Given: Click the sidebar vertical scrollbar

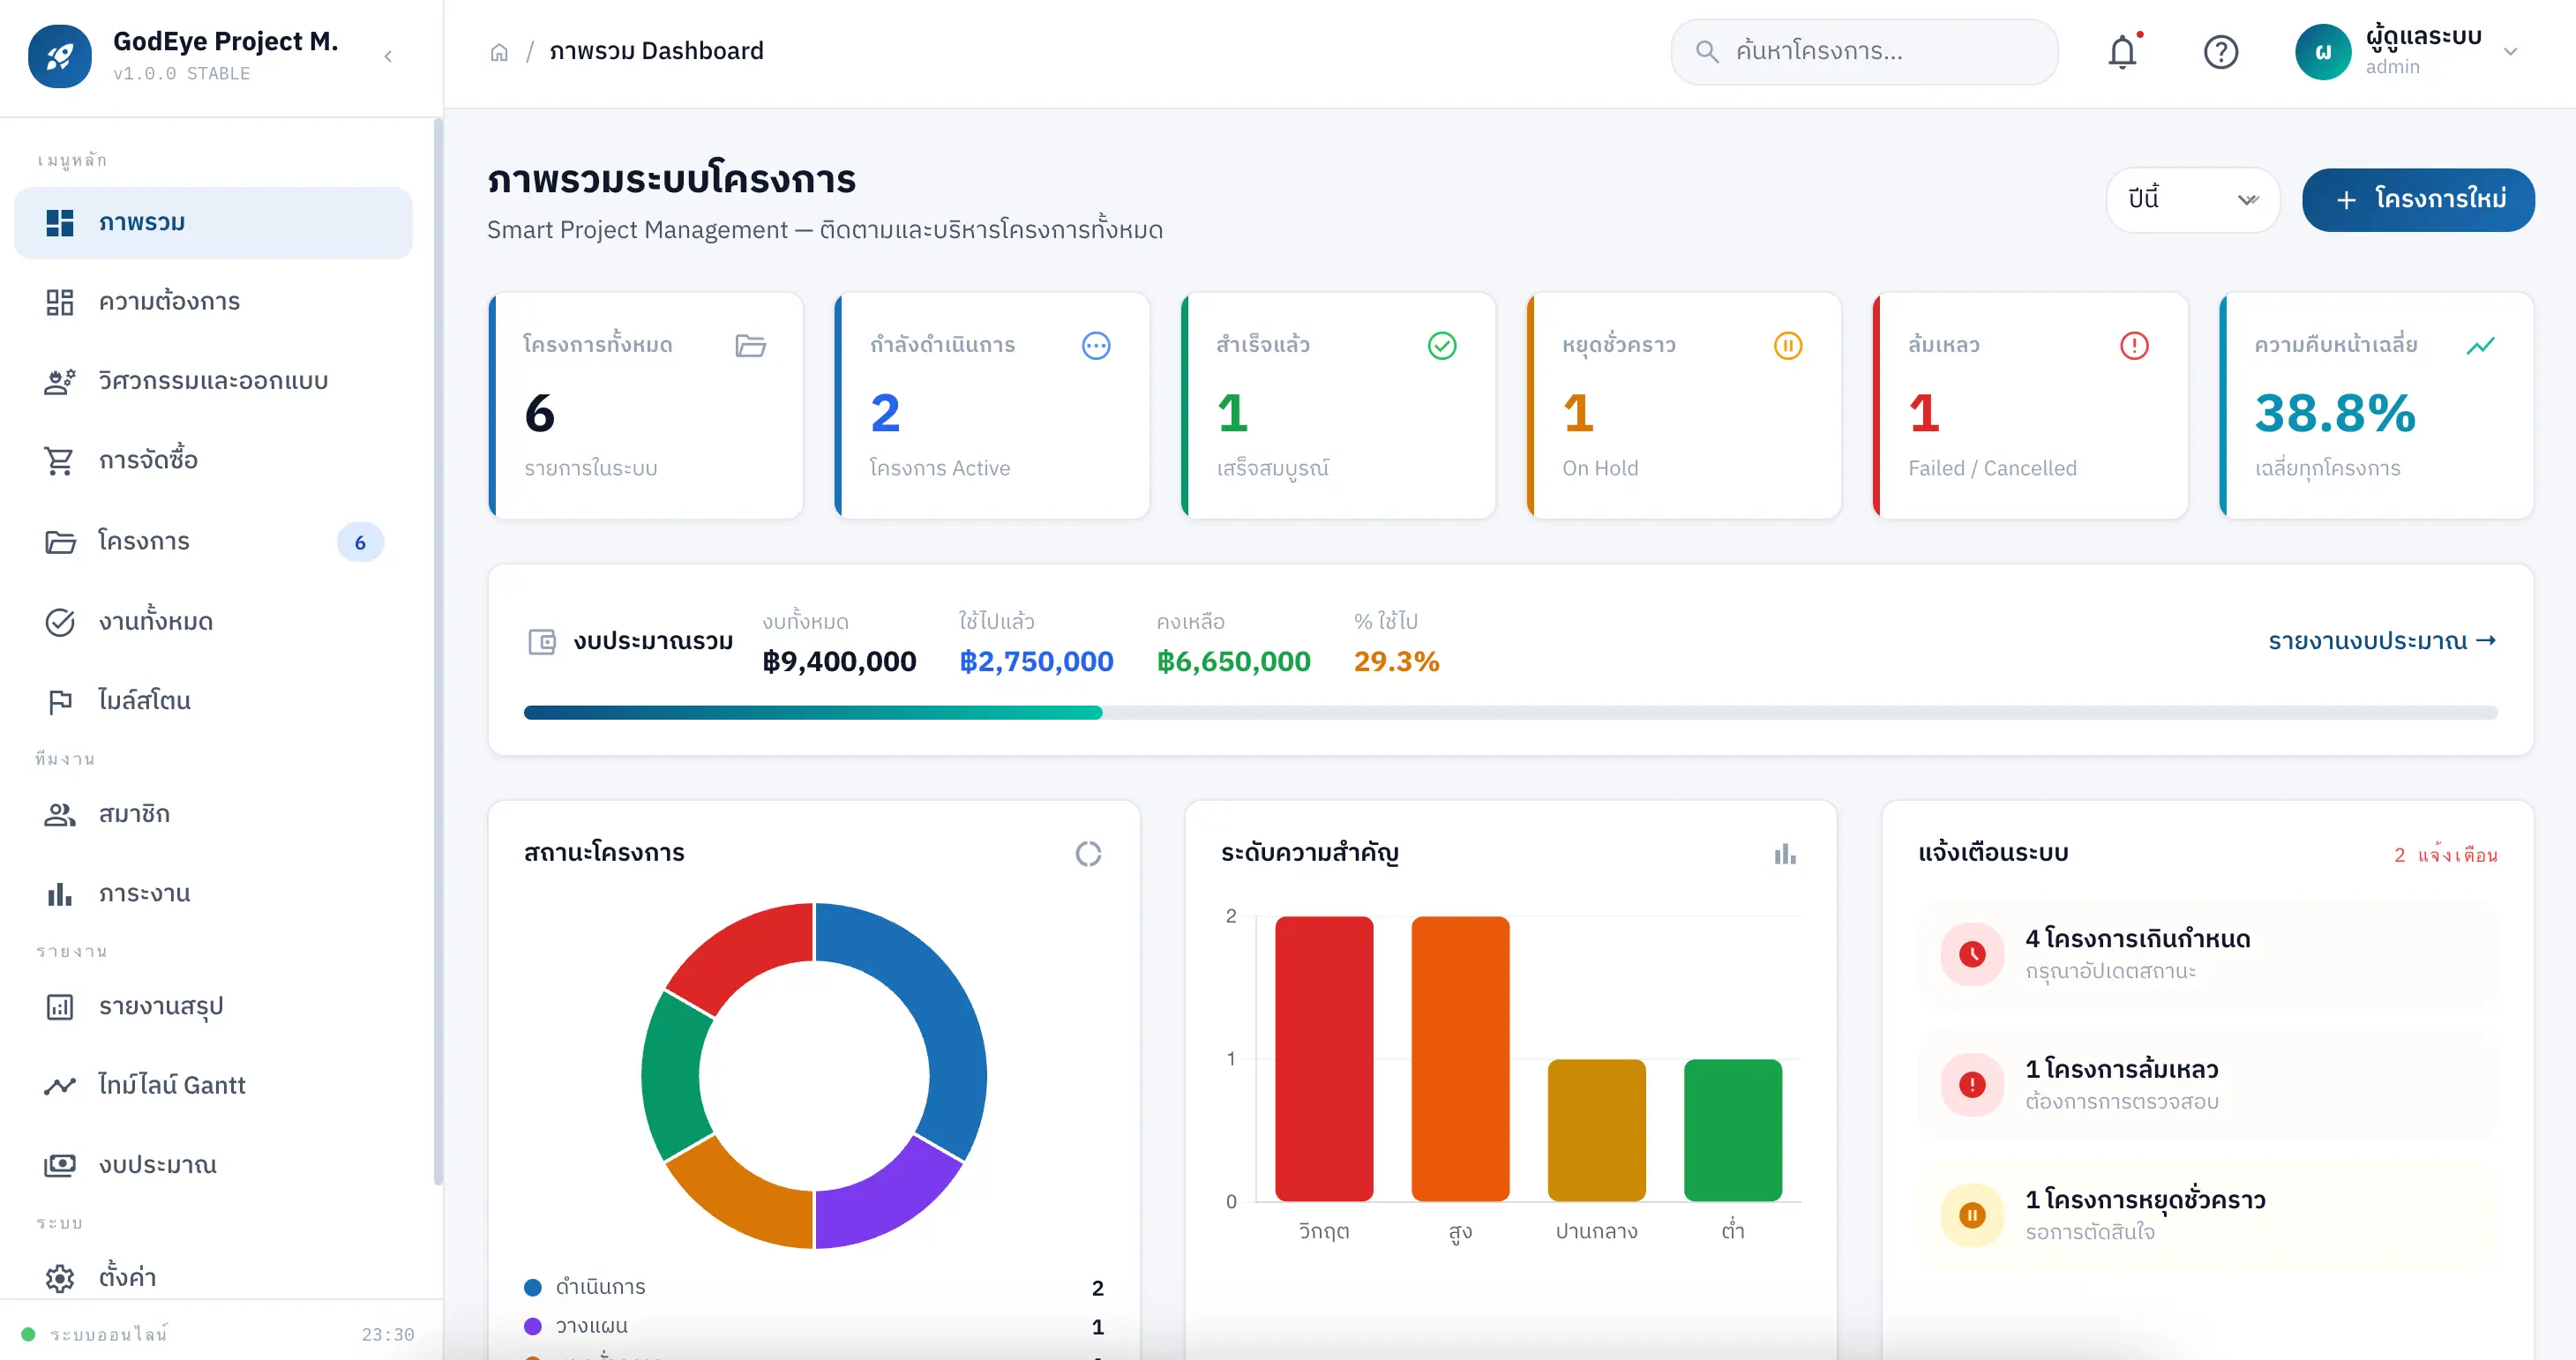Looking at the screenshot, I should [x=437, y=652].
